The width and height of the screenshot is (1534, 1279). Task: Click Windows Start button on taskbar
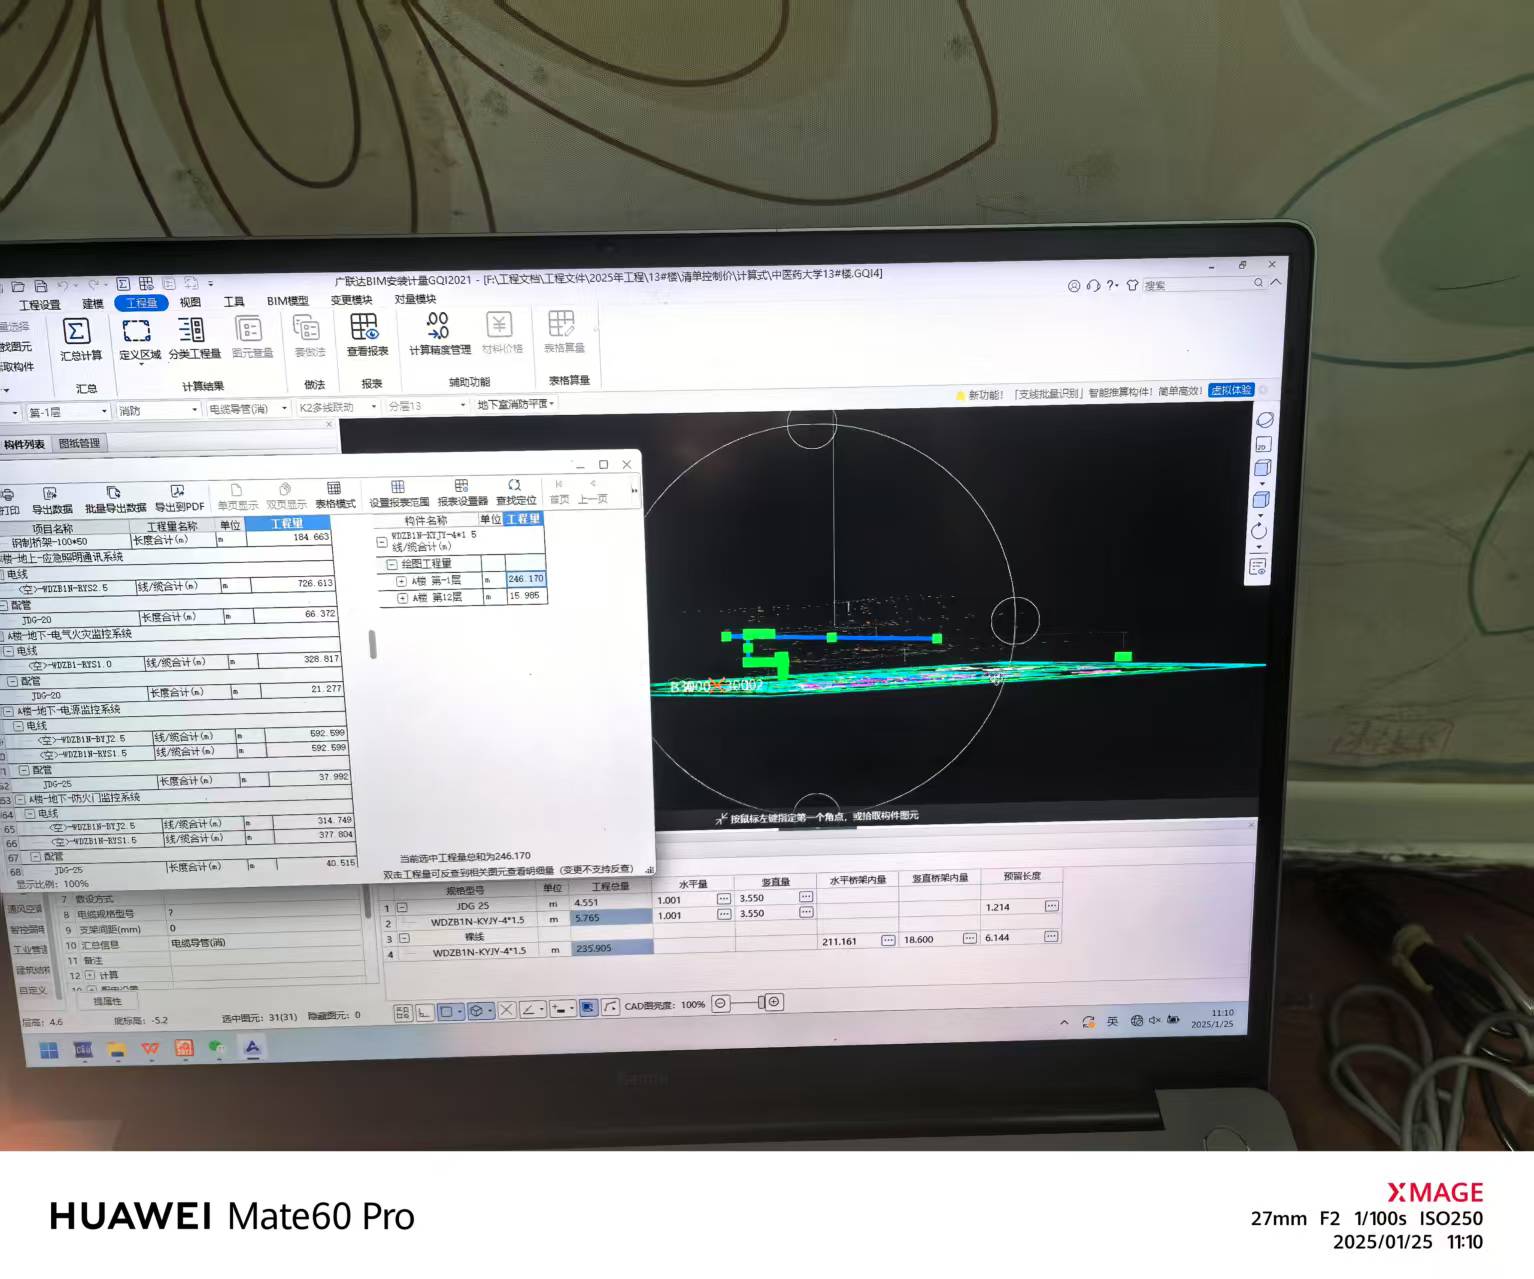coord(48,1049)
